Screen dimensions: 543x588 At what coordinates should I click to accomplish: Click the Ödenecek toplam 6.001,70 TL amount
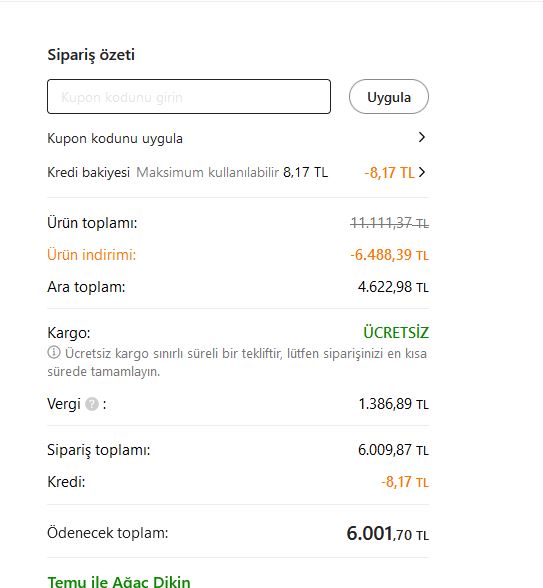coord(387,533)
